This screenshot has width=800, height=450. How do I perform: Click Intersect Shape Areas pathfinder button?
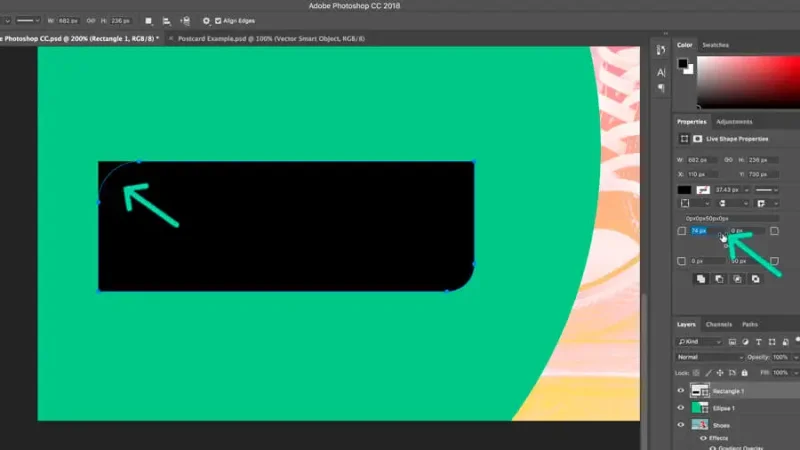pos(737,279)
